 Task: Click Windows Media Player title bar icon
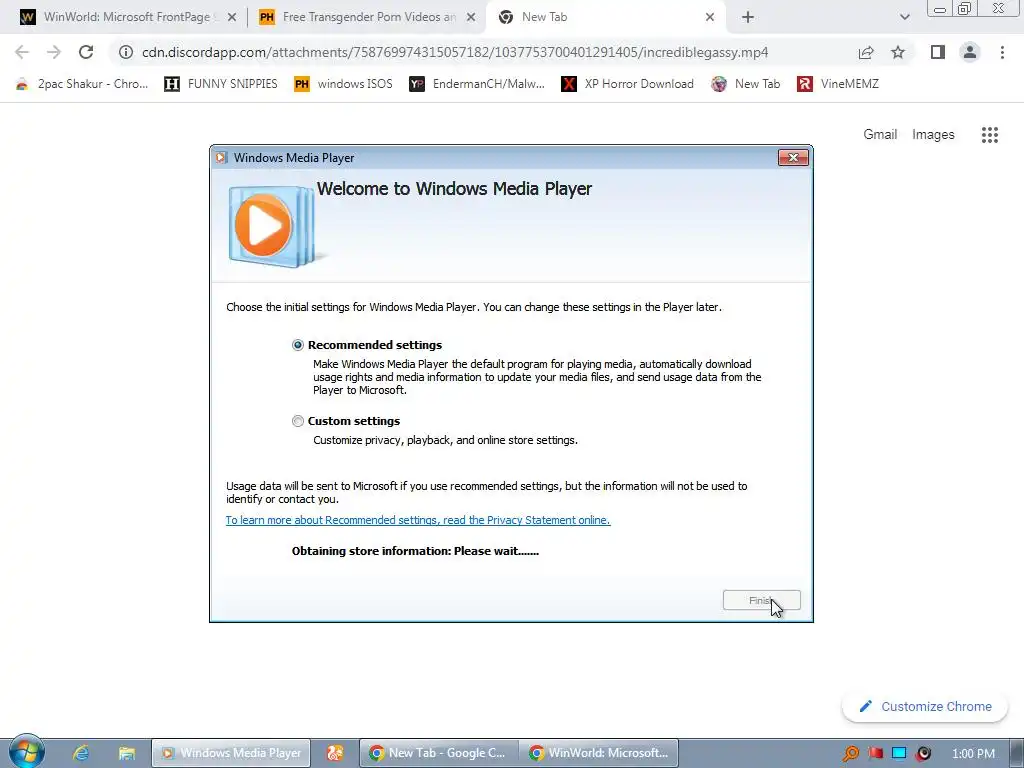point(221,157)
